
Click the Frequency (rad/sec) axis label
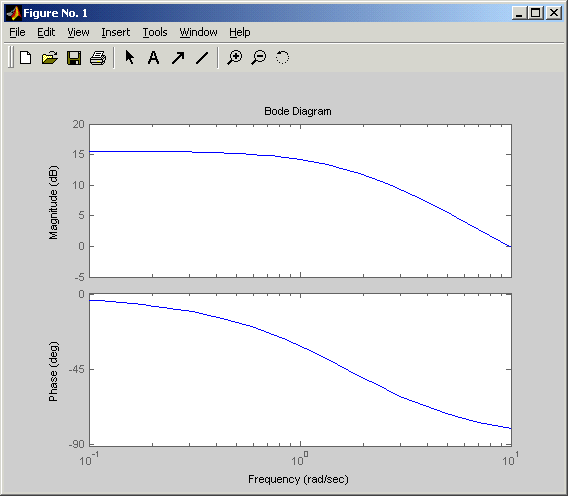298,479
